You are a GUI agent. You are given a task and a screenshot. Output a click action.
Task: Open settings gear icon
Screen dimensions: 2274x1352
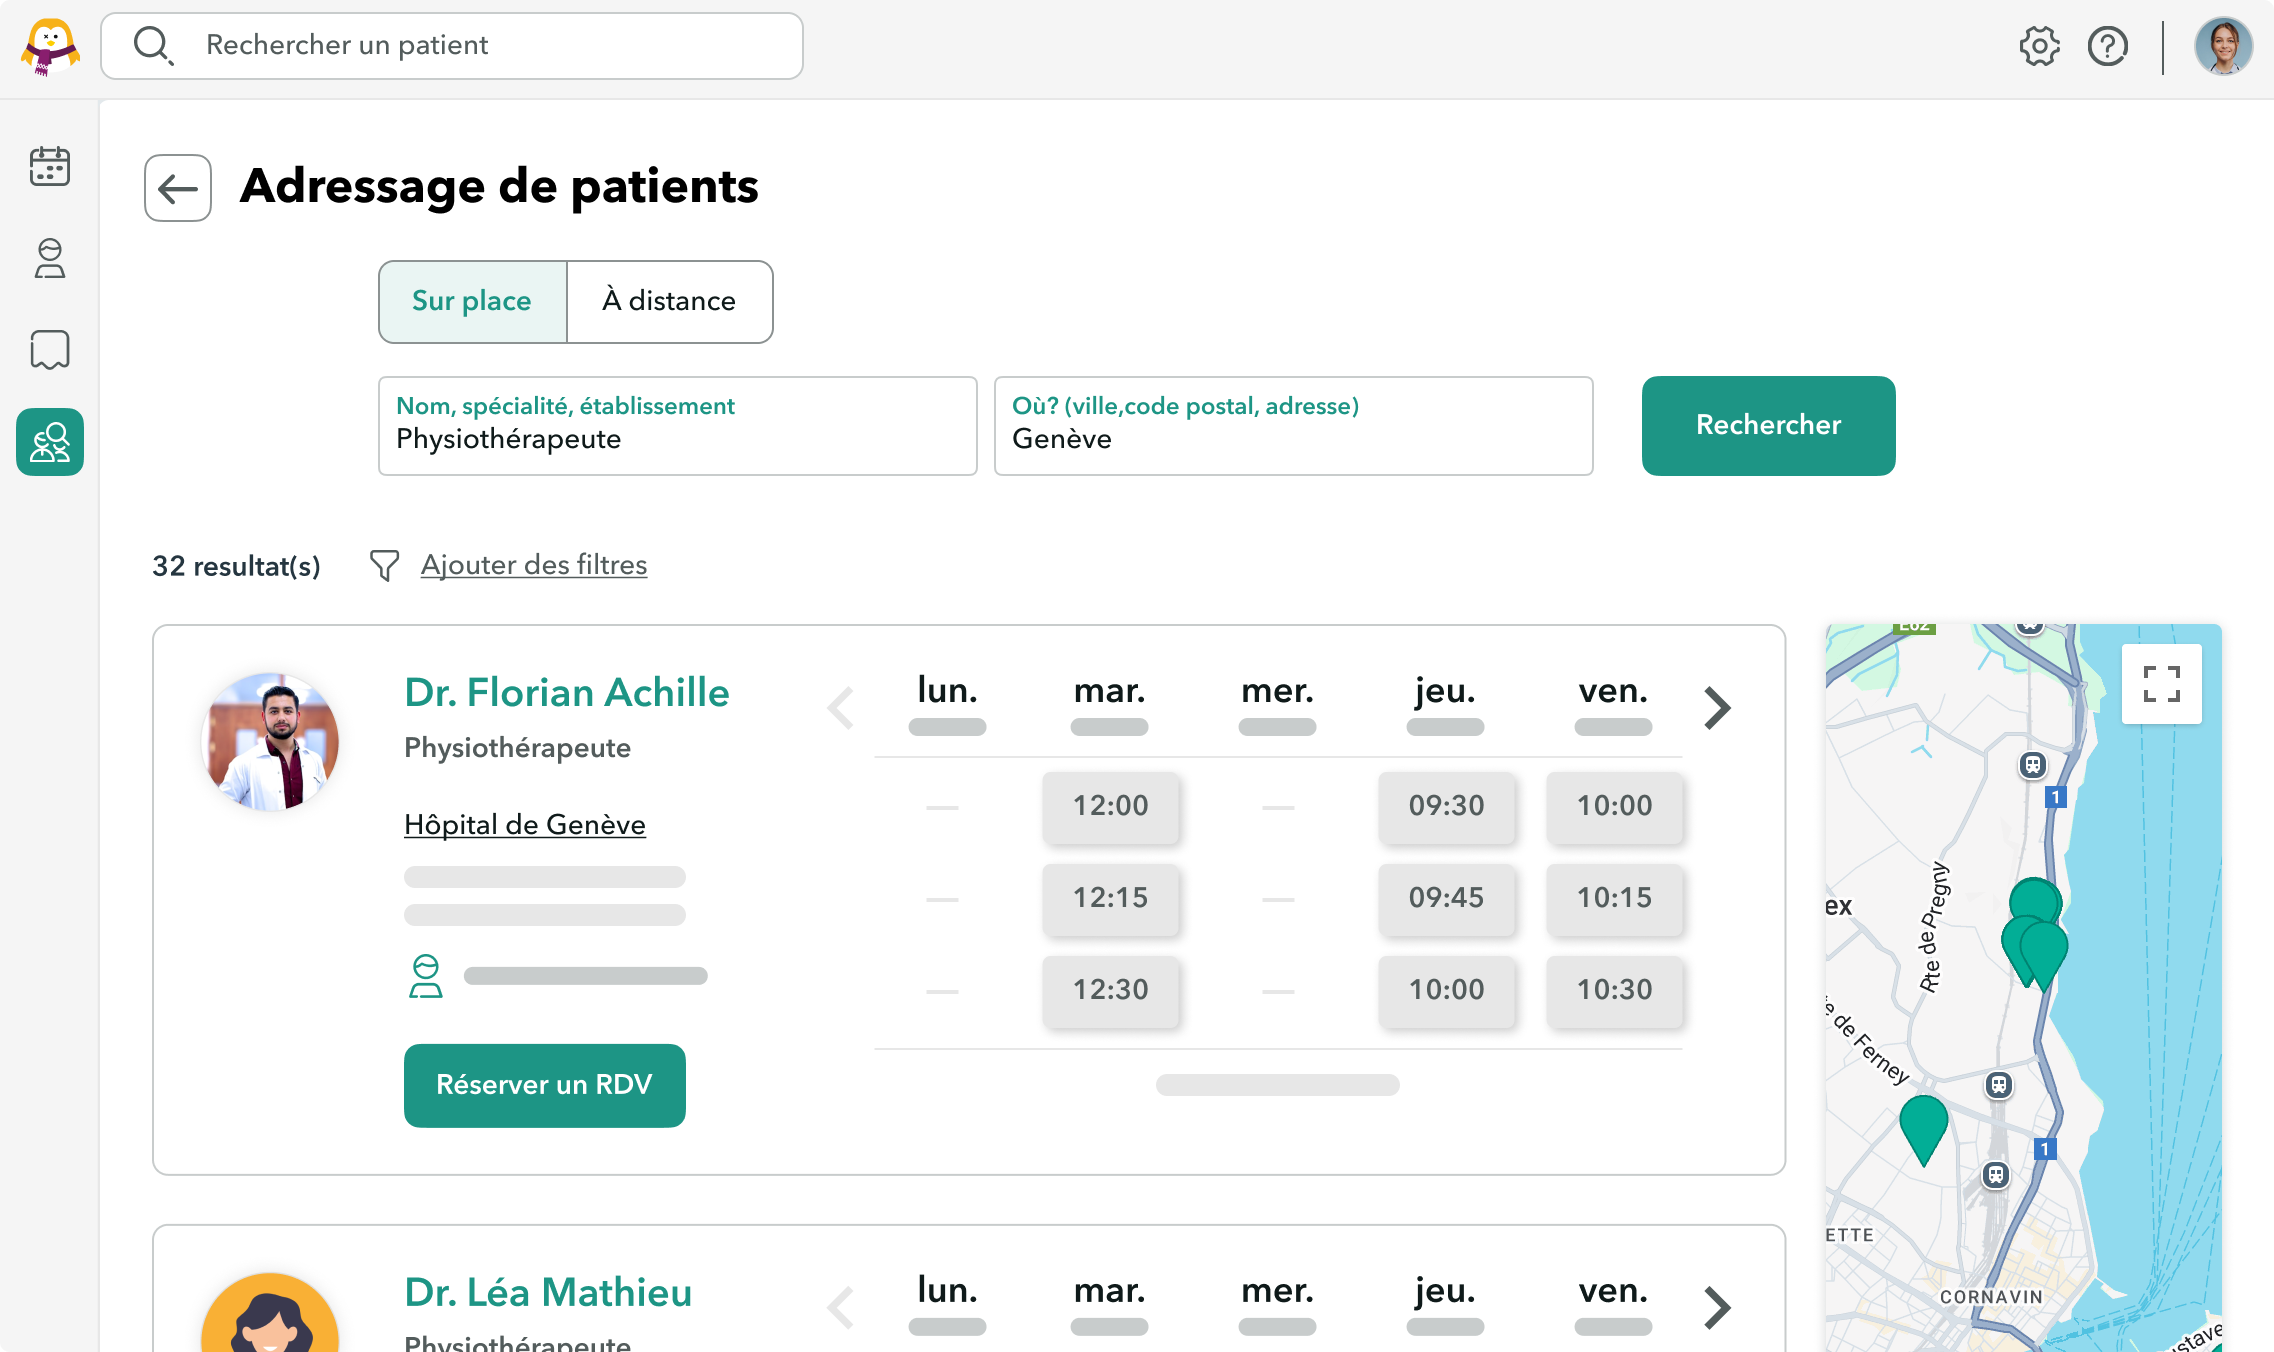point(2039,46)
